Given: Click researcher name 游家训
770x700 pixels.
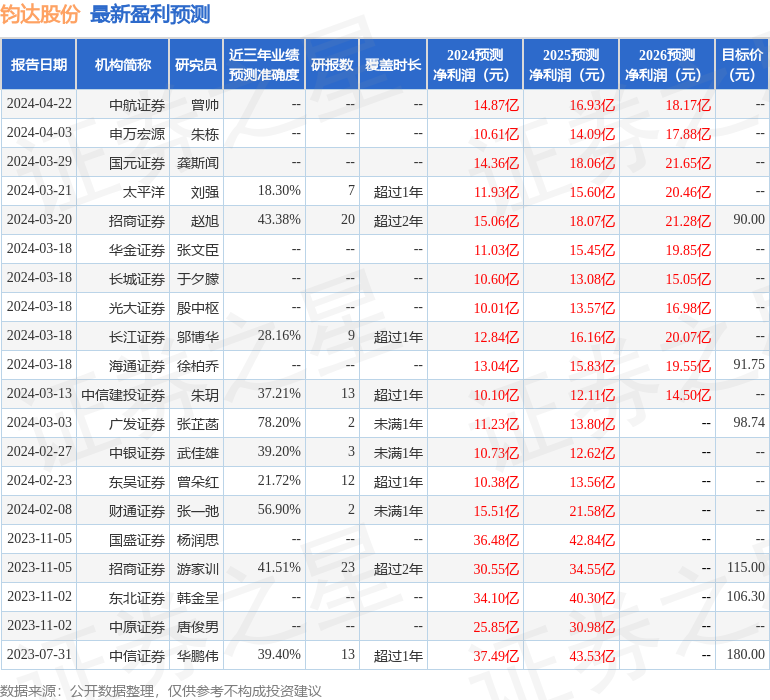Looking at the screenshot, I should tap(198, 569).
